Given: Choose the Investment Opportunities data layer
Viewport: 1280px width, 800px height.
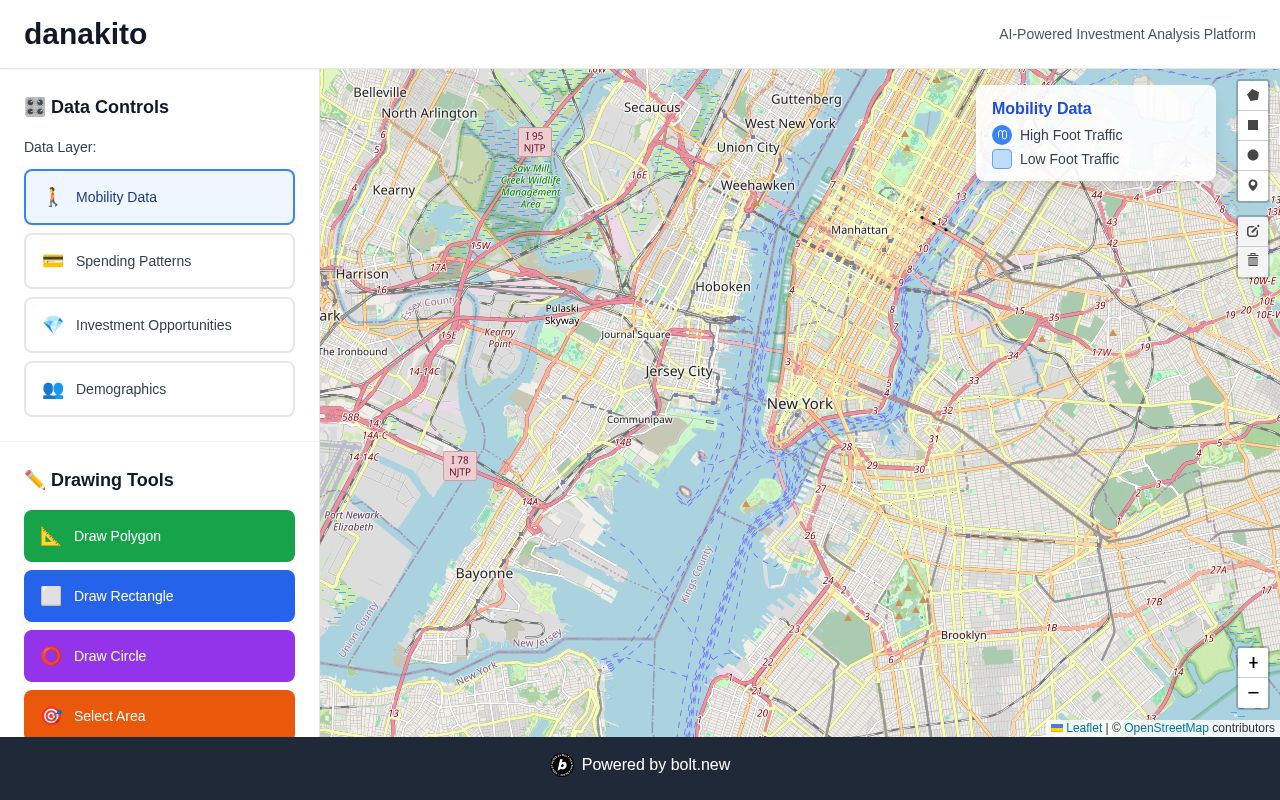Looking at the screenshot, I should coord(160,325).
